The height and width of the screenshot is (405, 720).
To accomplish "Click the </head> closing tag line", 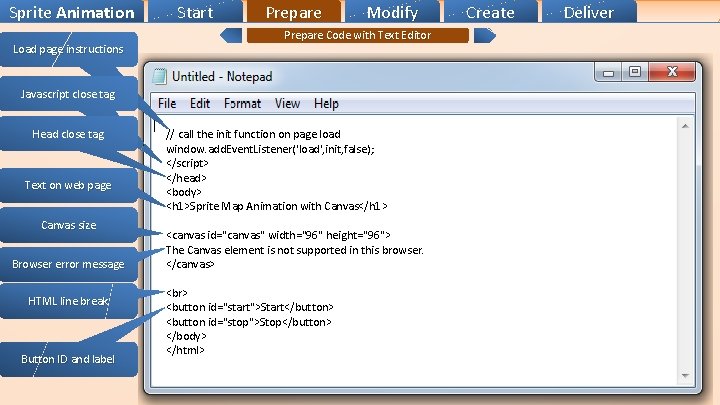I will 186,178.
